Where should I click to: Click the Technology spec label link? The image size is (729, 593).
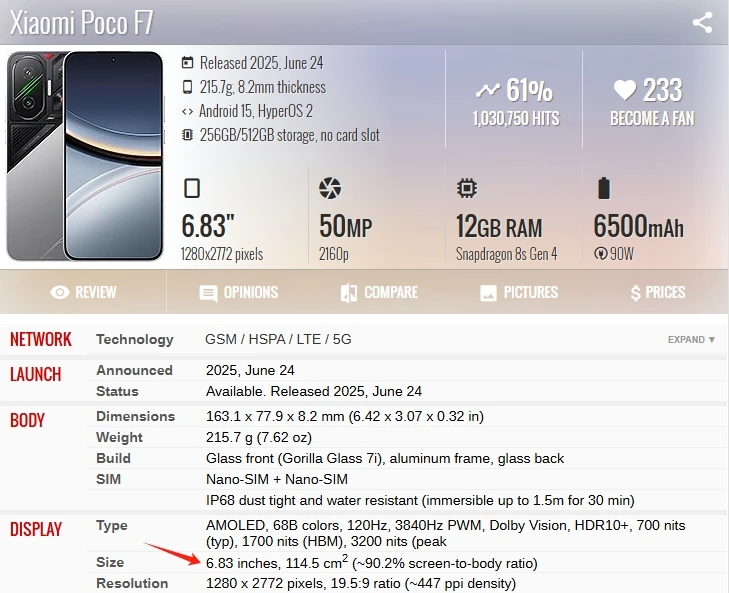135,340
